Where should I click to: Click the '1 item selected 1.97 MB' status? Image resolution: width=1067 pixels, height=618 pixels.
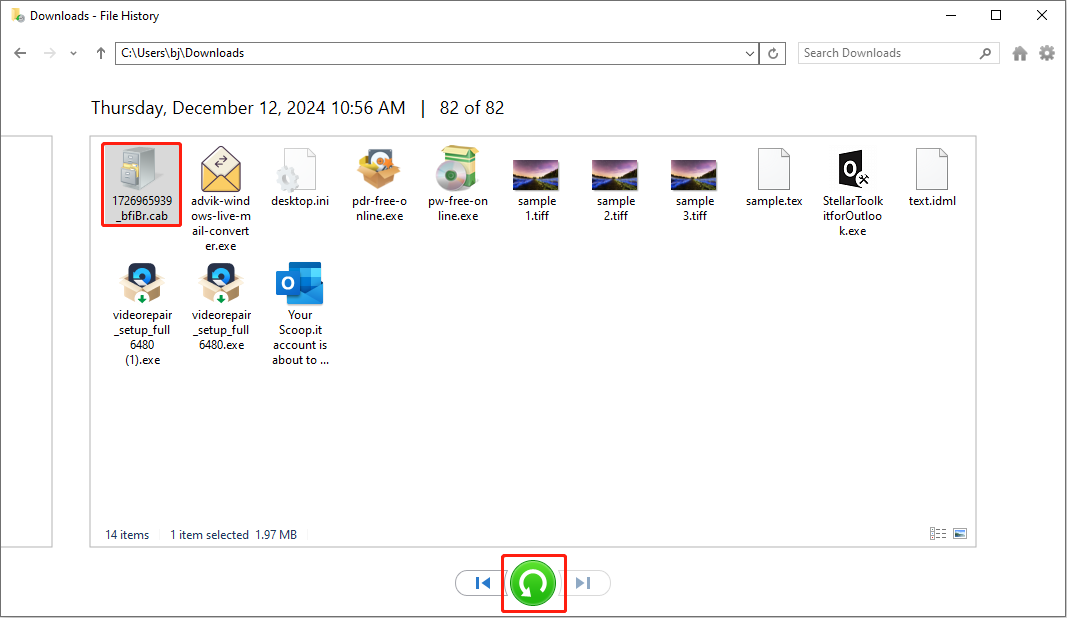tap(233, 535)
